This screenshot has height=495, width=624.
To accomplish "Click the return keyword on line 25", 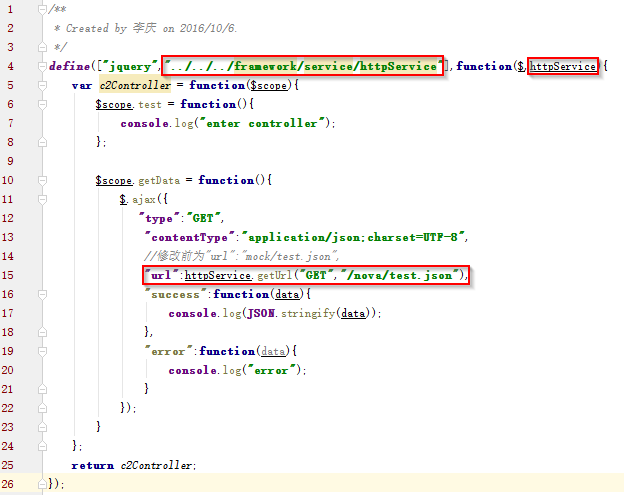I will tap(93, 466).
